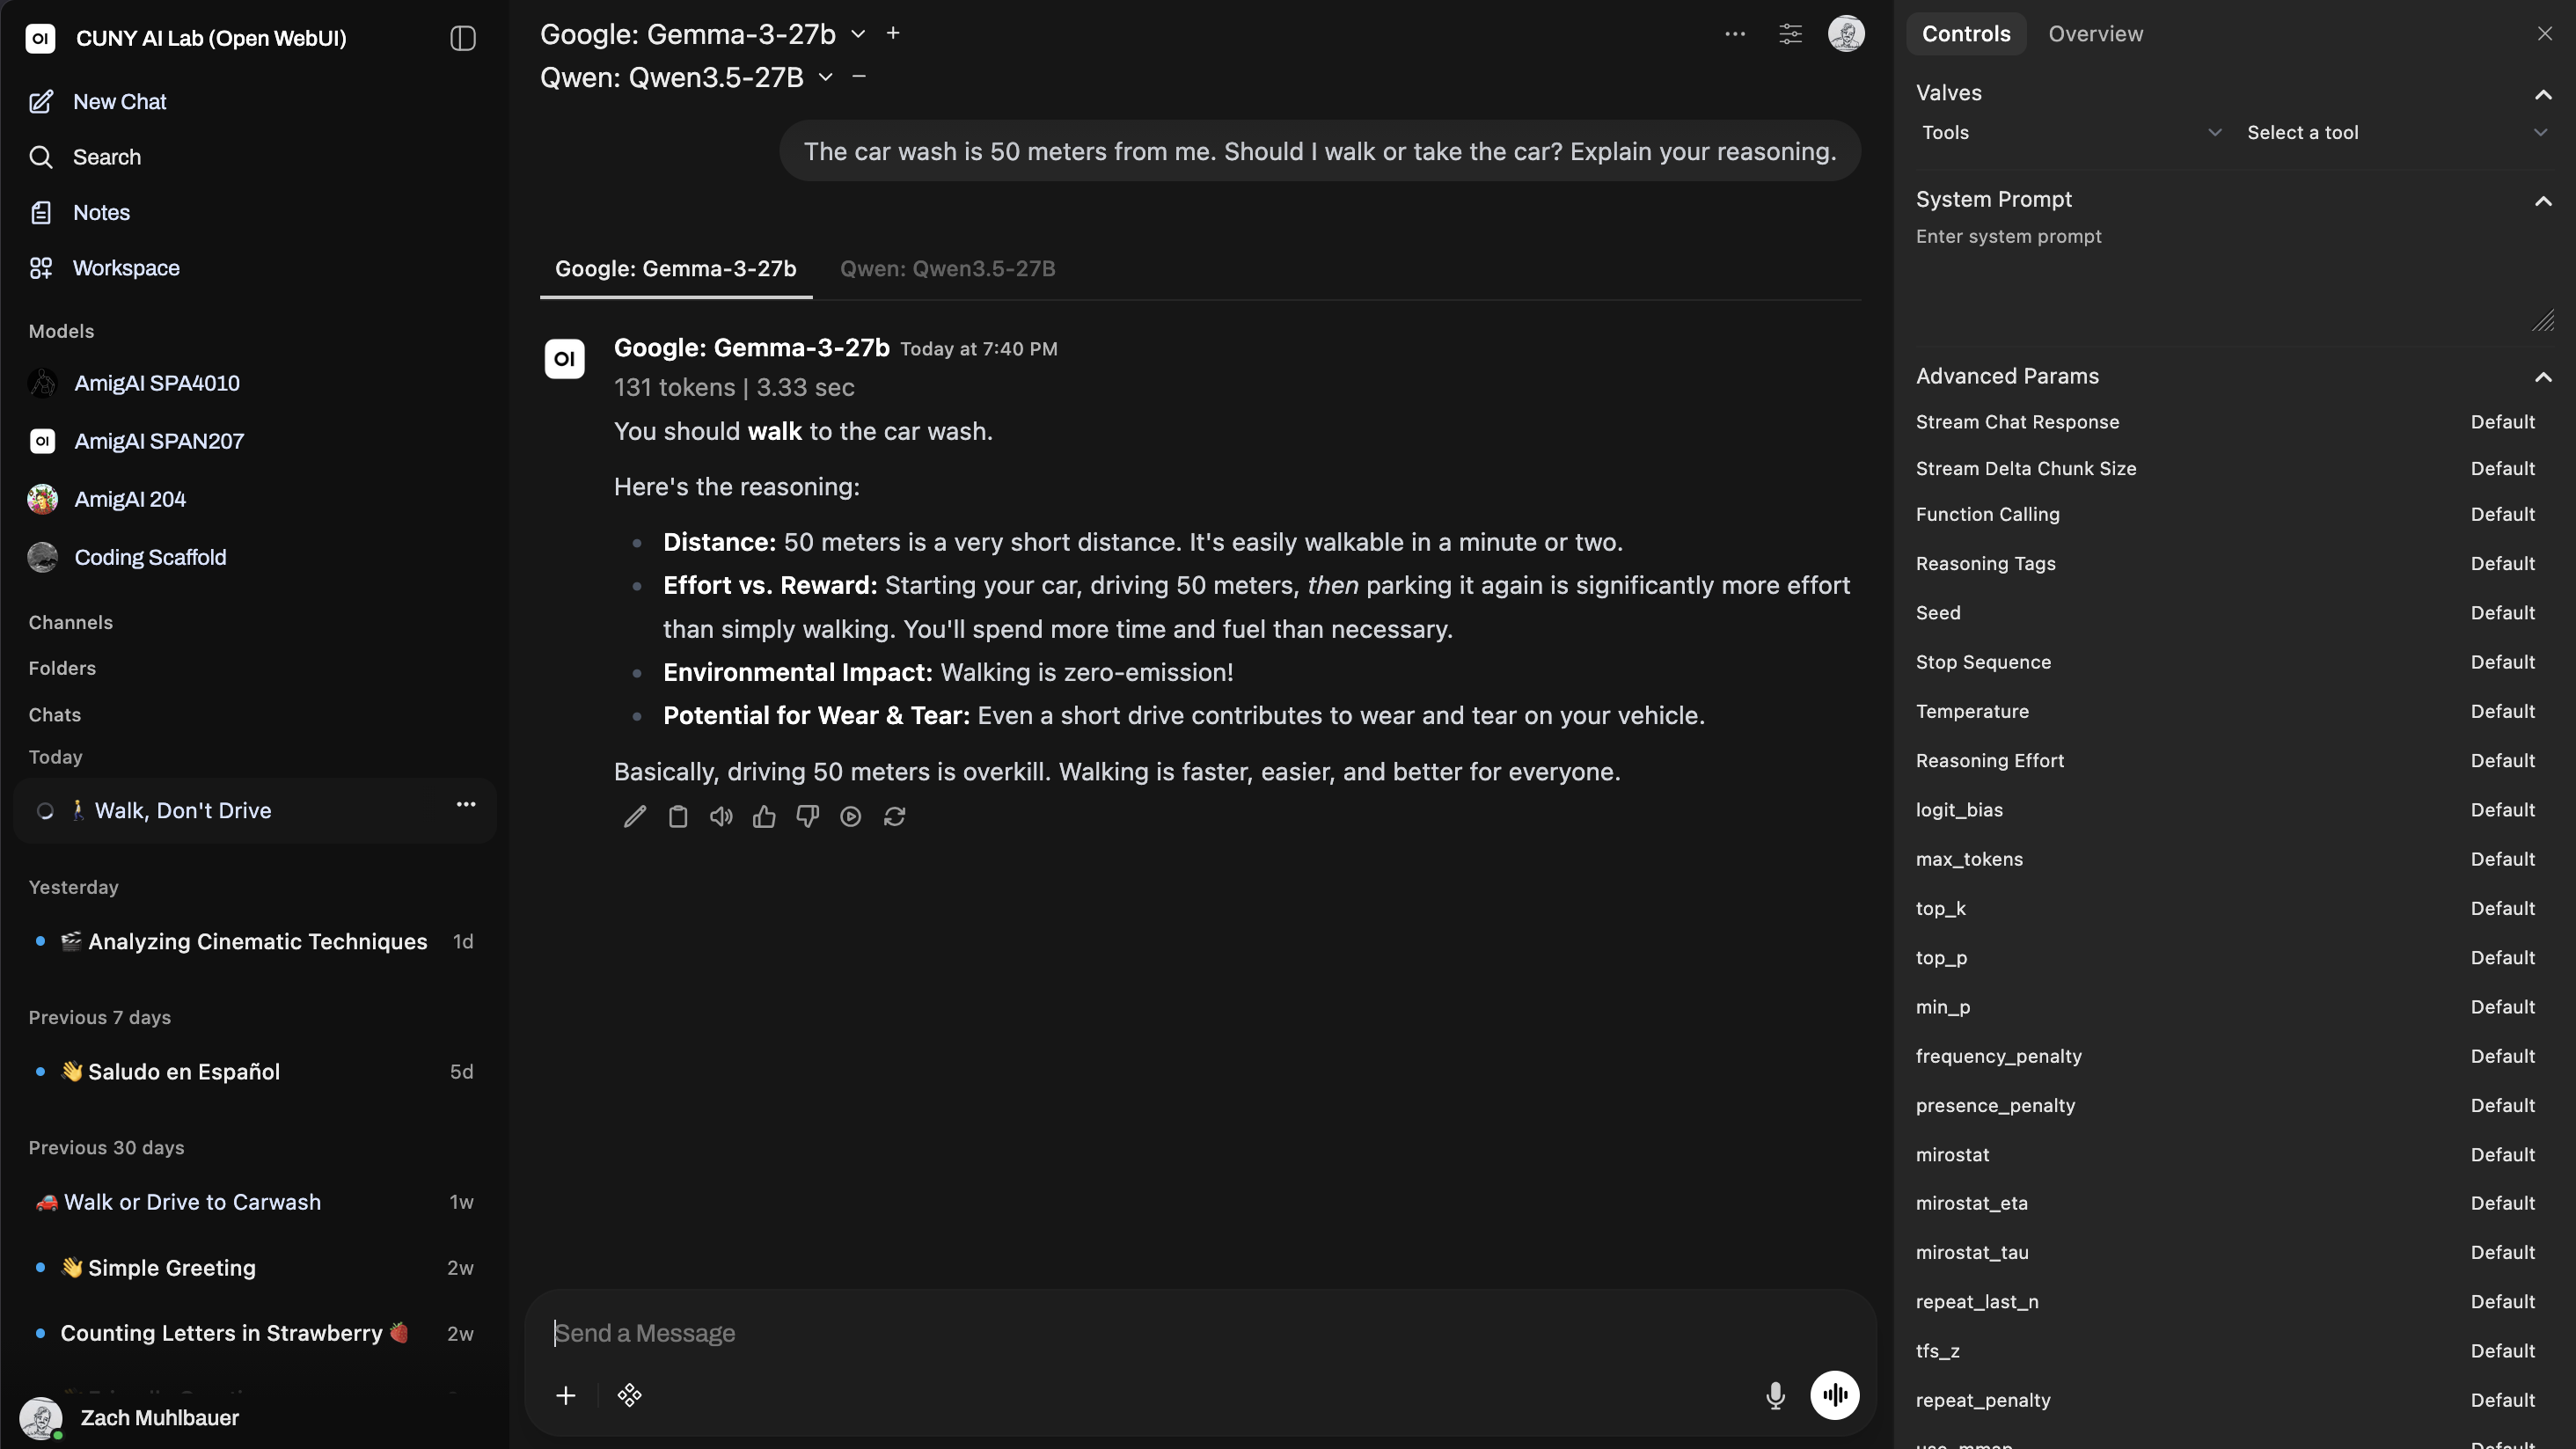Image resolution: width=2576 pixels, height=1449 pixels.
Task: Click the New Chat pencil icon
Action: 41,102
